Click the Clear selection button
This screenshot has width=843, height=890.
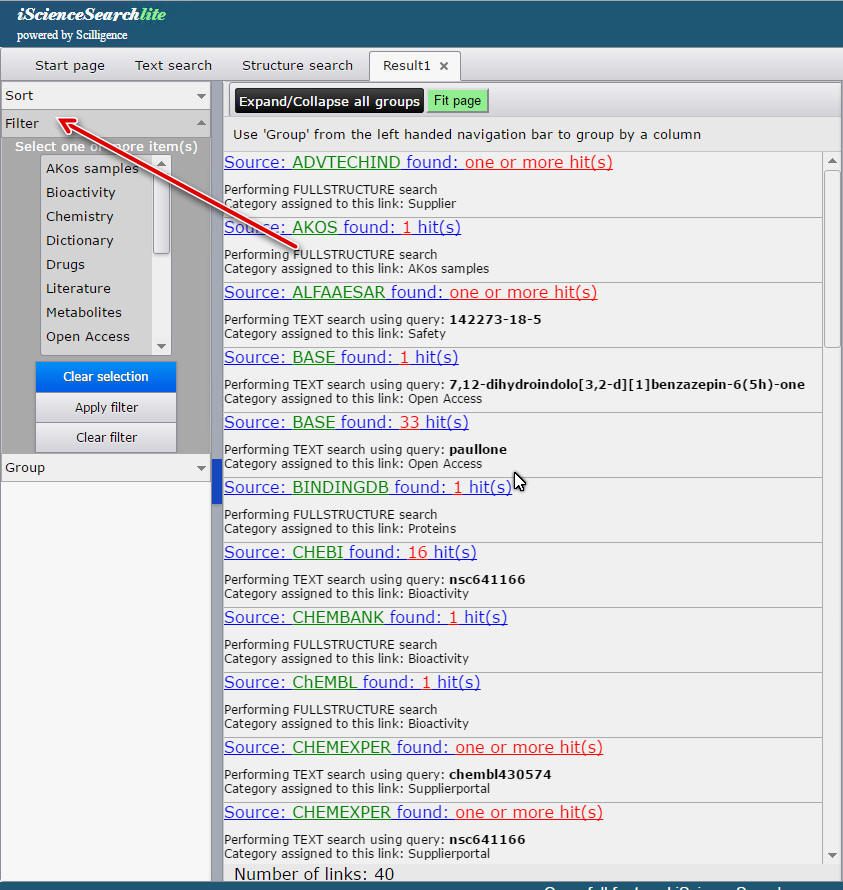(106, 377)
